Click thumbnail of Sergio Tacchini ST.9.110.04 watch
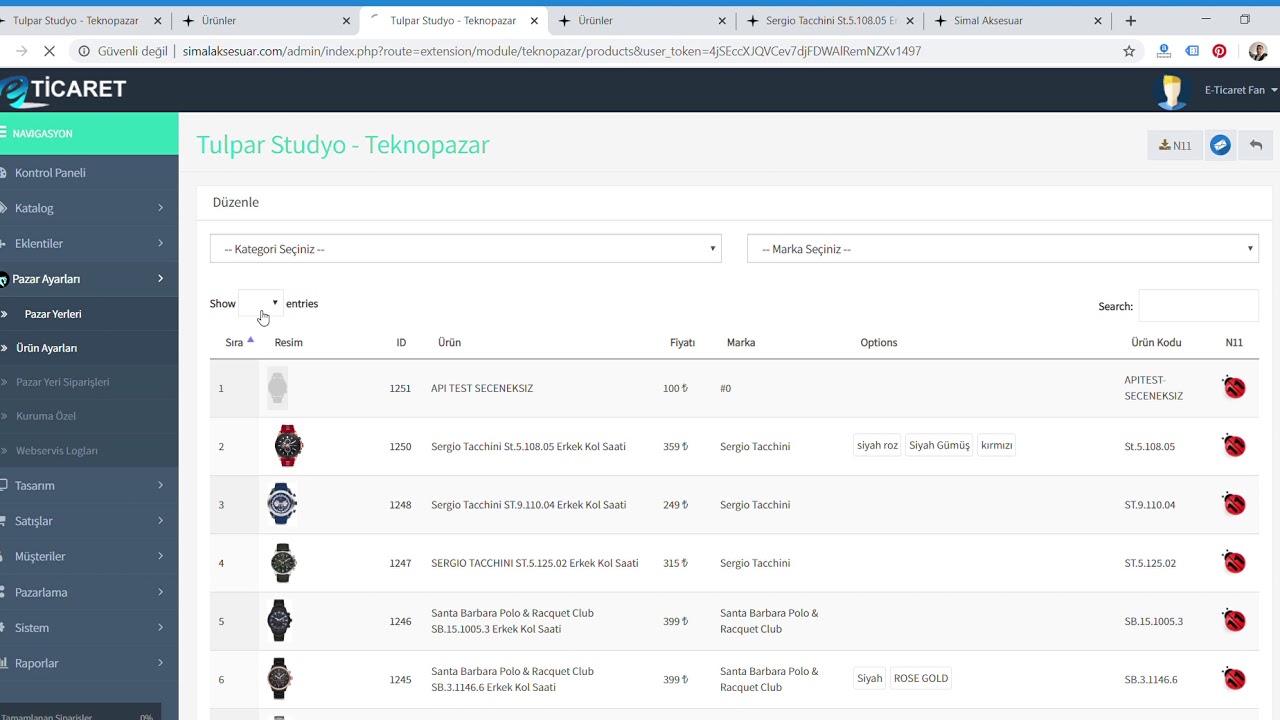The height and width of the screenshot is (720, 1280). (x=282, y=503)
